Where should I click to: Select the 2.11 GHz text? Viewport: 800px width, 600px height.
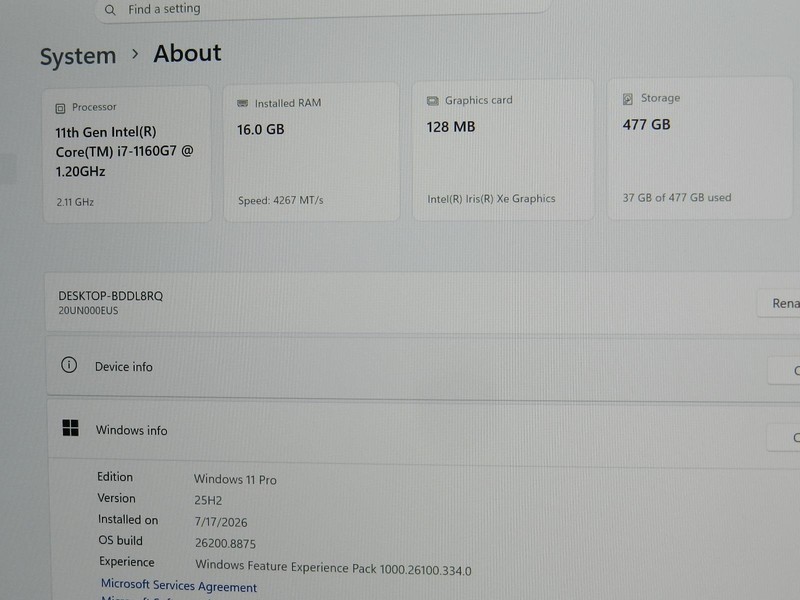pos(75,202)
